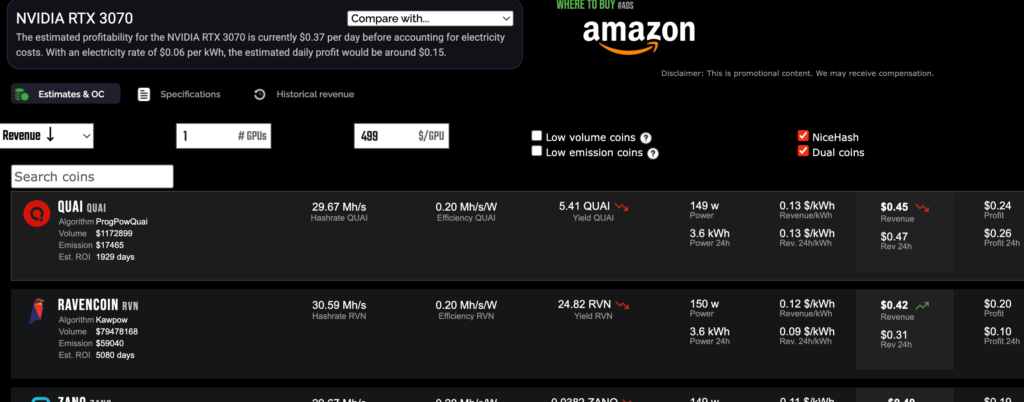Click the Ravencoin bird logo icon
Image resolution: width=1024 pixels, height=402 pixels.
37,311
